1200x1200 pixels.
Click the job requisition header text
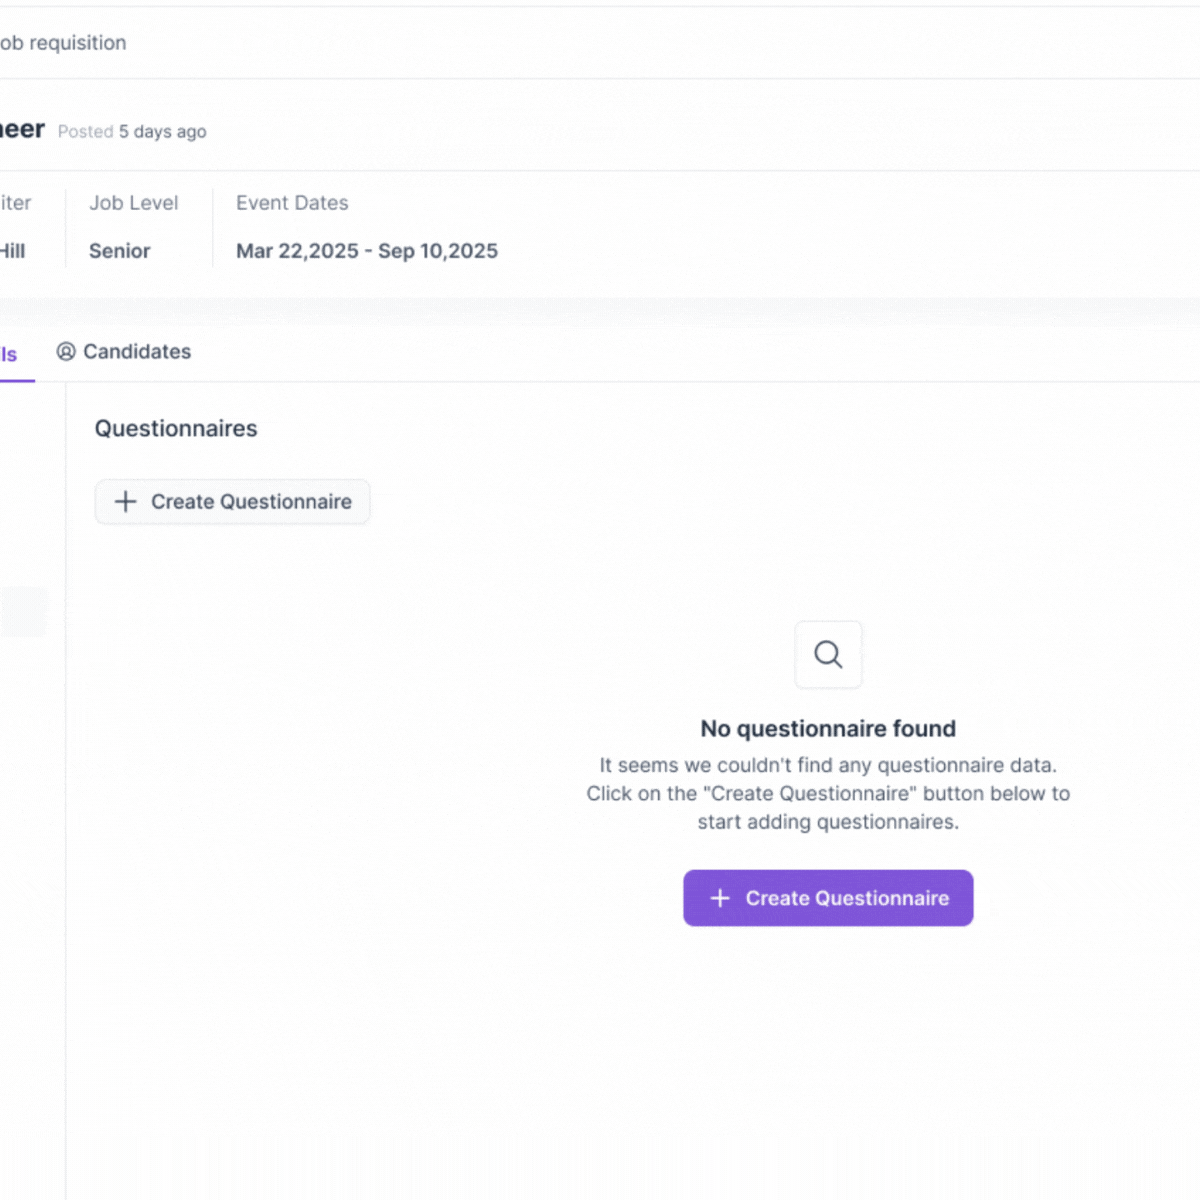point(63,43)
